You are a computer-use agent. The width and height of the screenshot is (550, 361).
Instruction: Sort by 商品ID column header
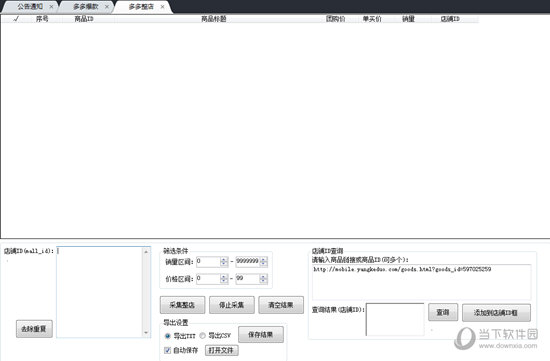coord(84,19)
